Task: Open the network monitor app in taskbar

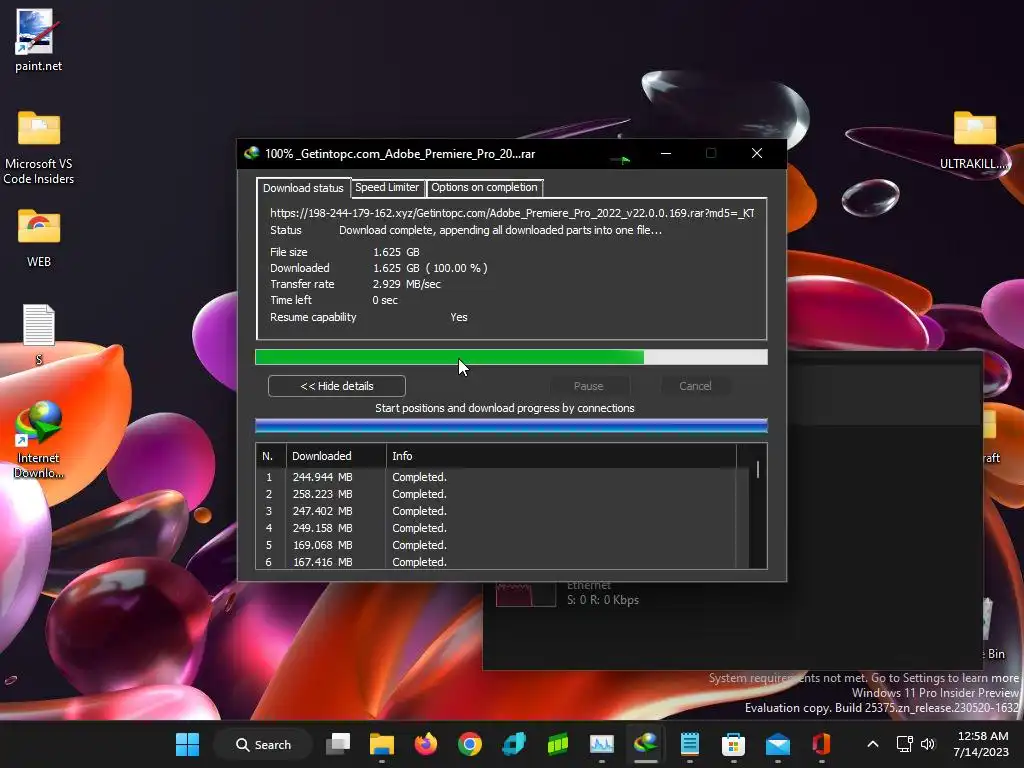Action: 601,744
